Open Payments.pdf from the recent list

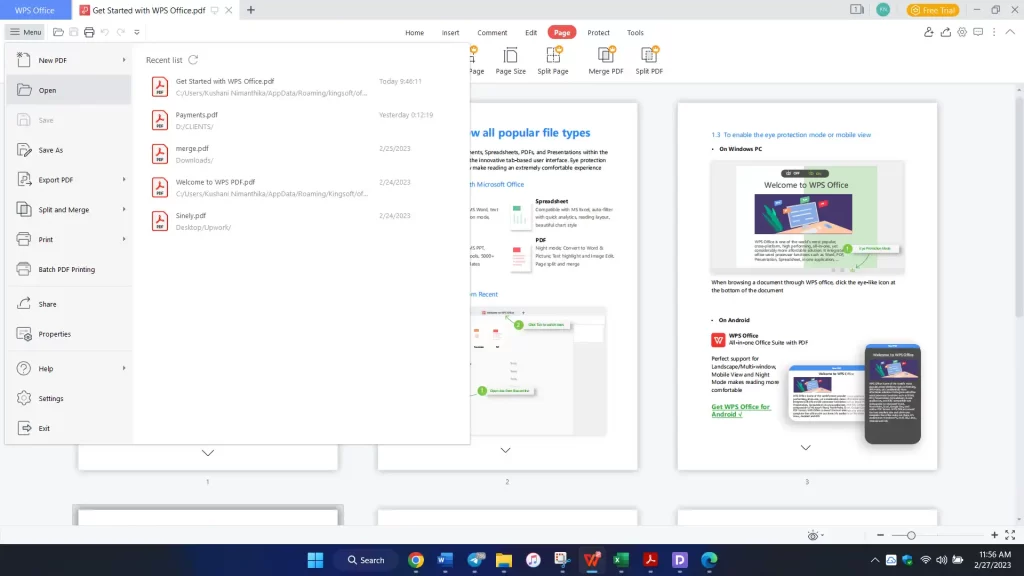(197, 115)
